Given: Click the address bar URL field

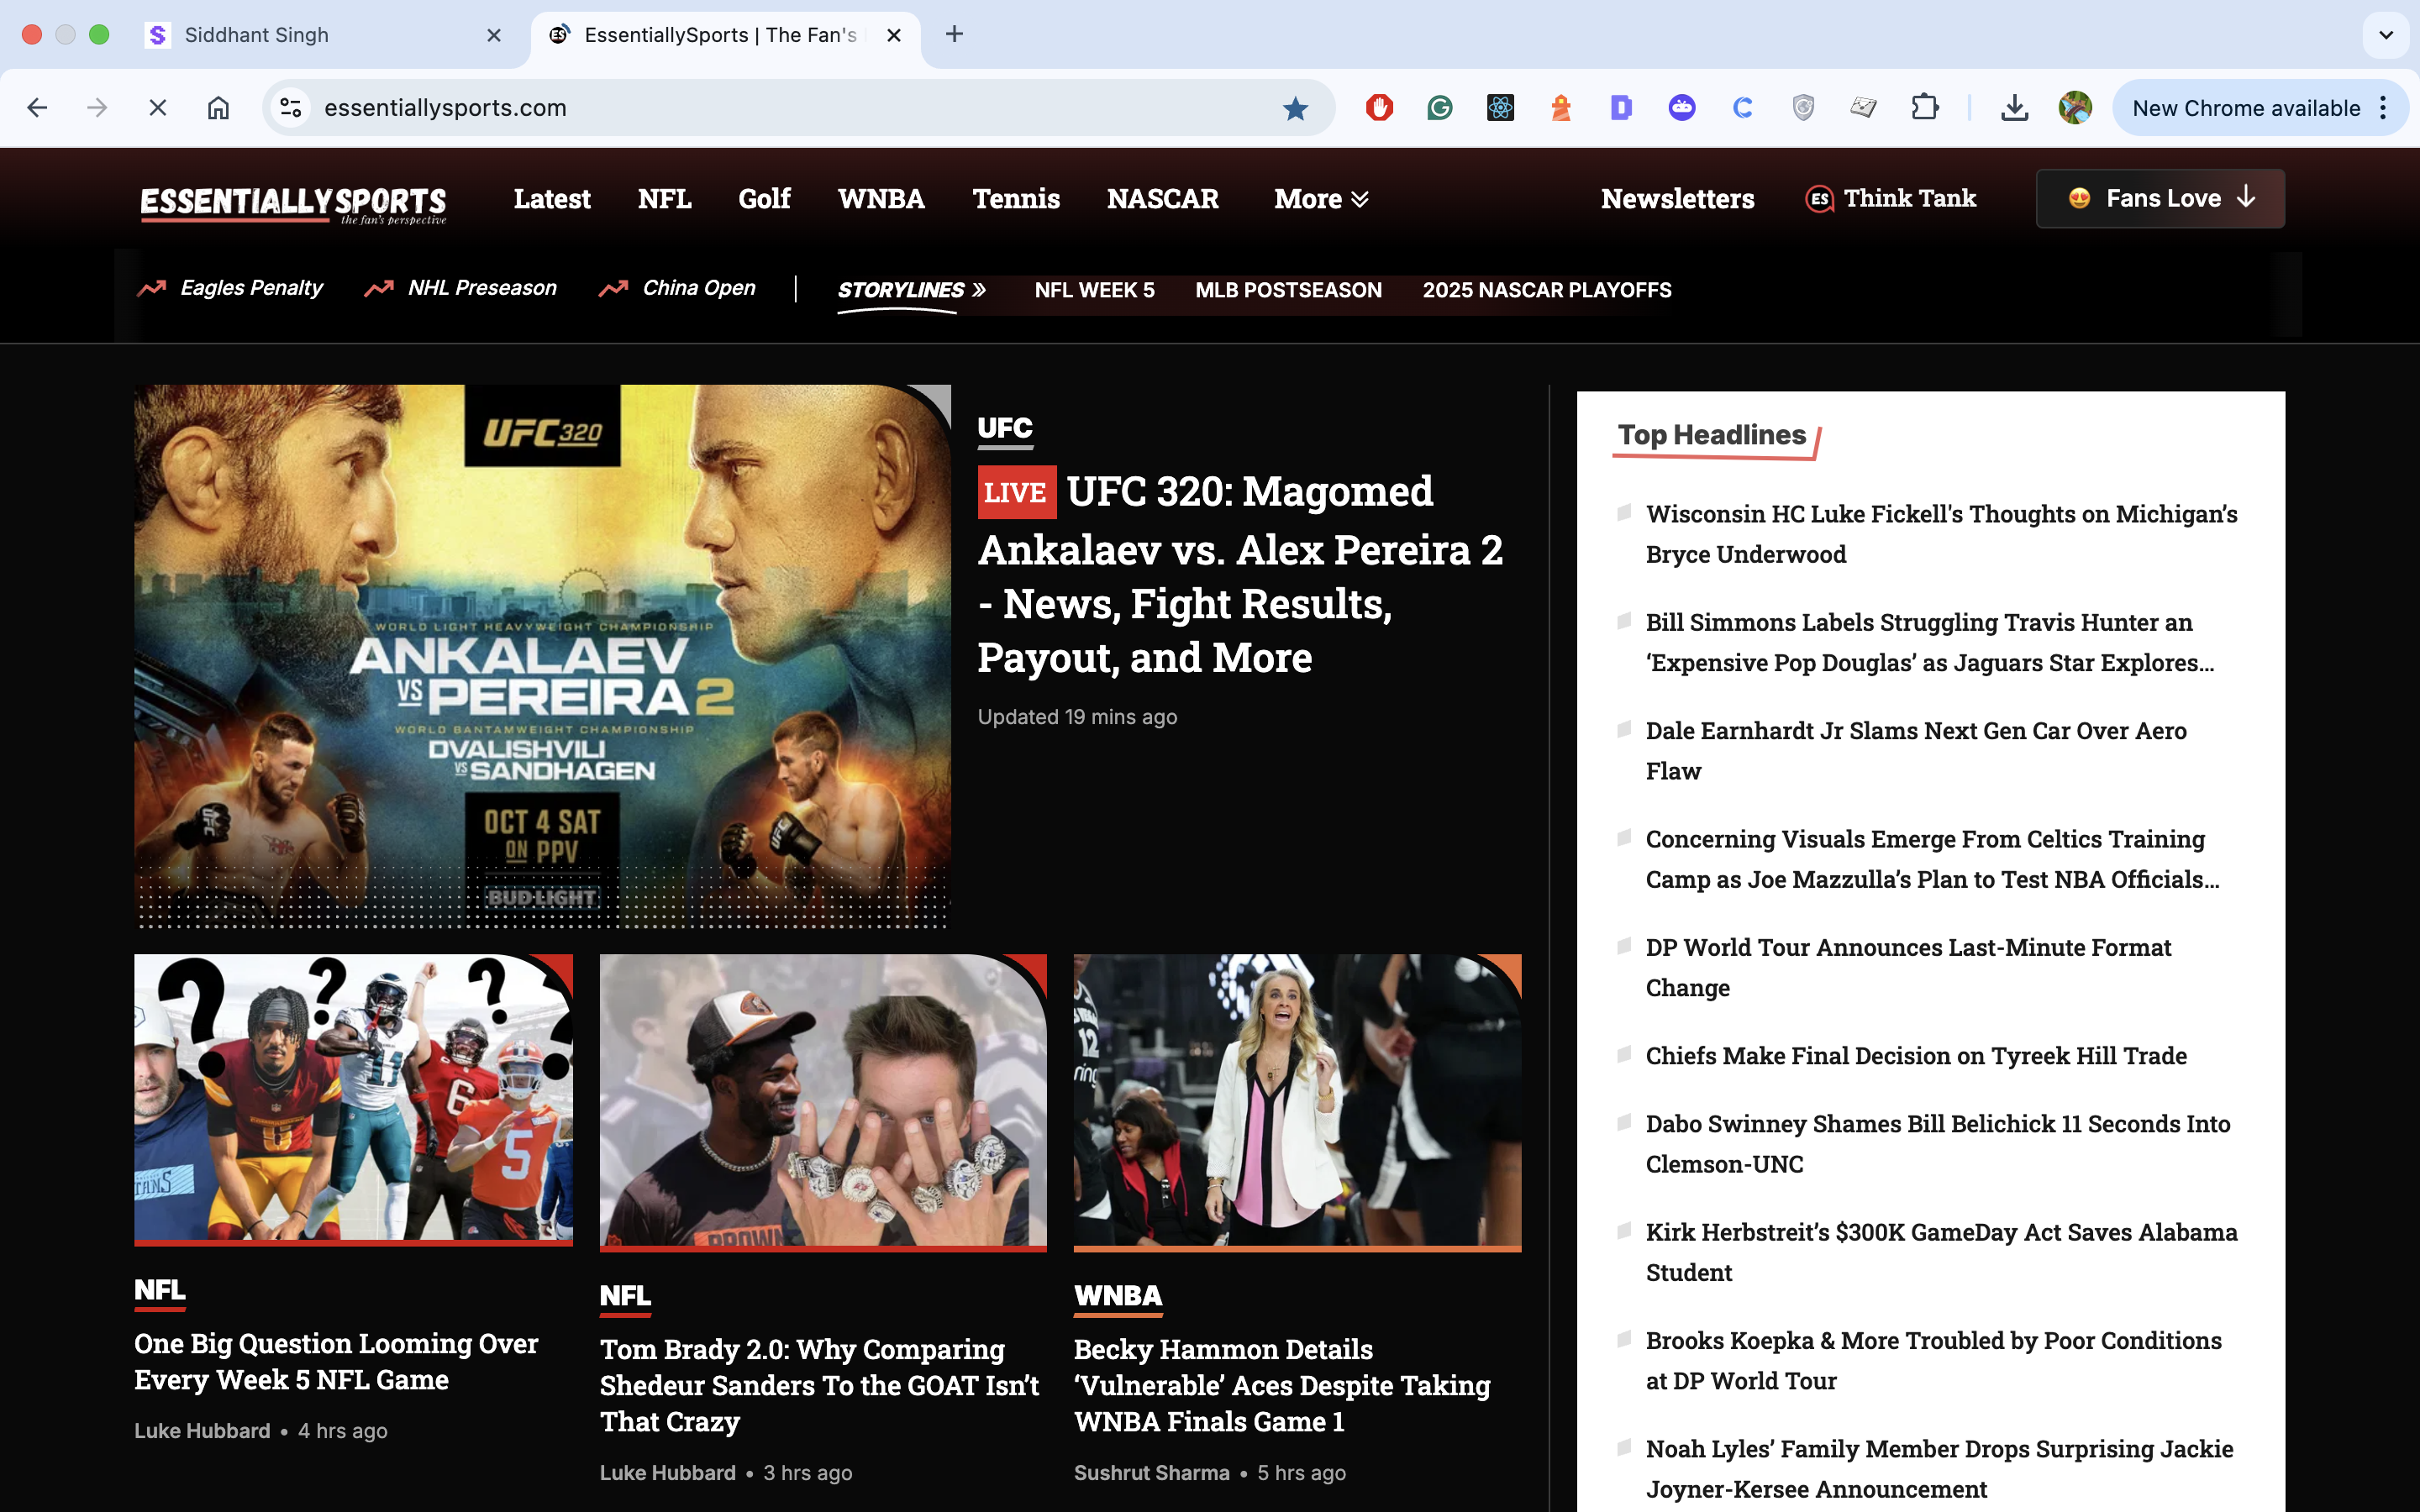Looking at the screenshot, I should pos(780,108).
